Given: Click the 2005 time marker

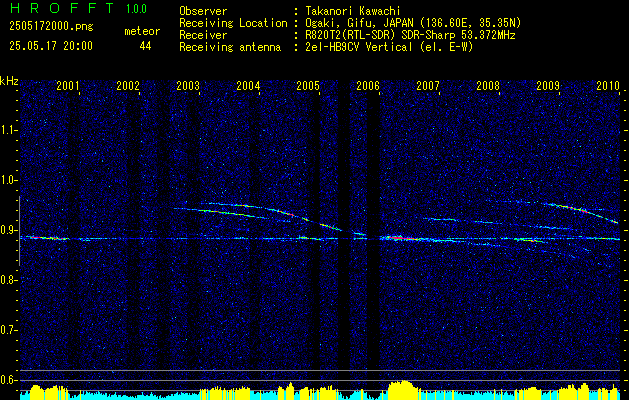Looking at the screenshot, I should [x=308, y=85].
